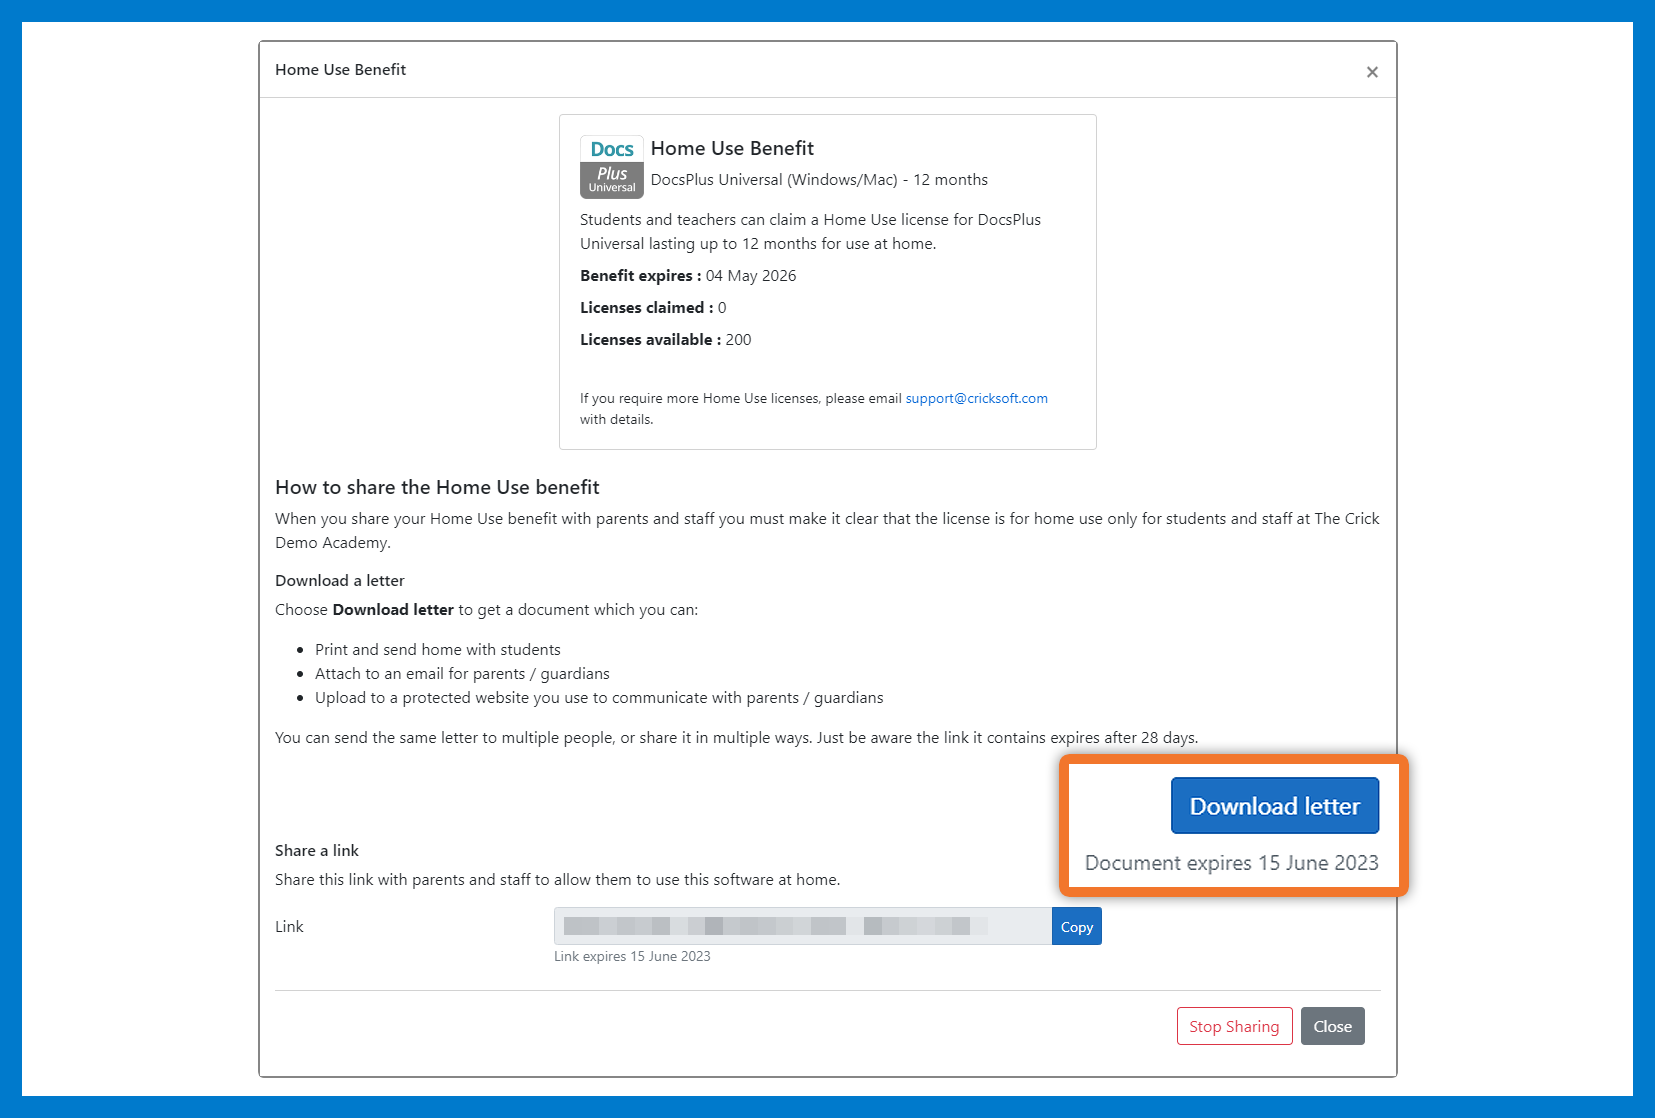Click the dialog title in the header bar

[x=340, y=70]
